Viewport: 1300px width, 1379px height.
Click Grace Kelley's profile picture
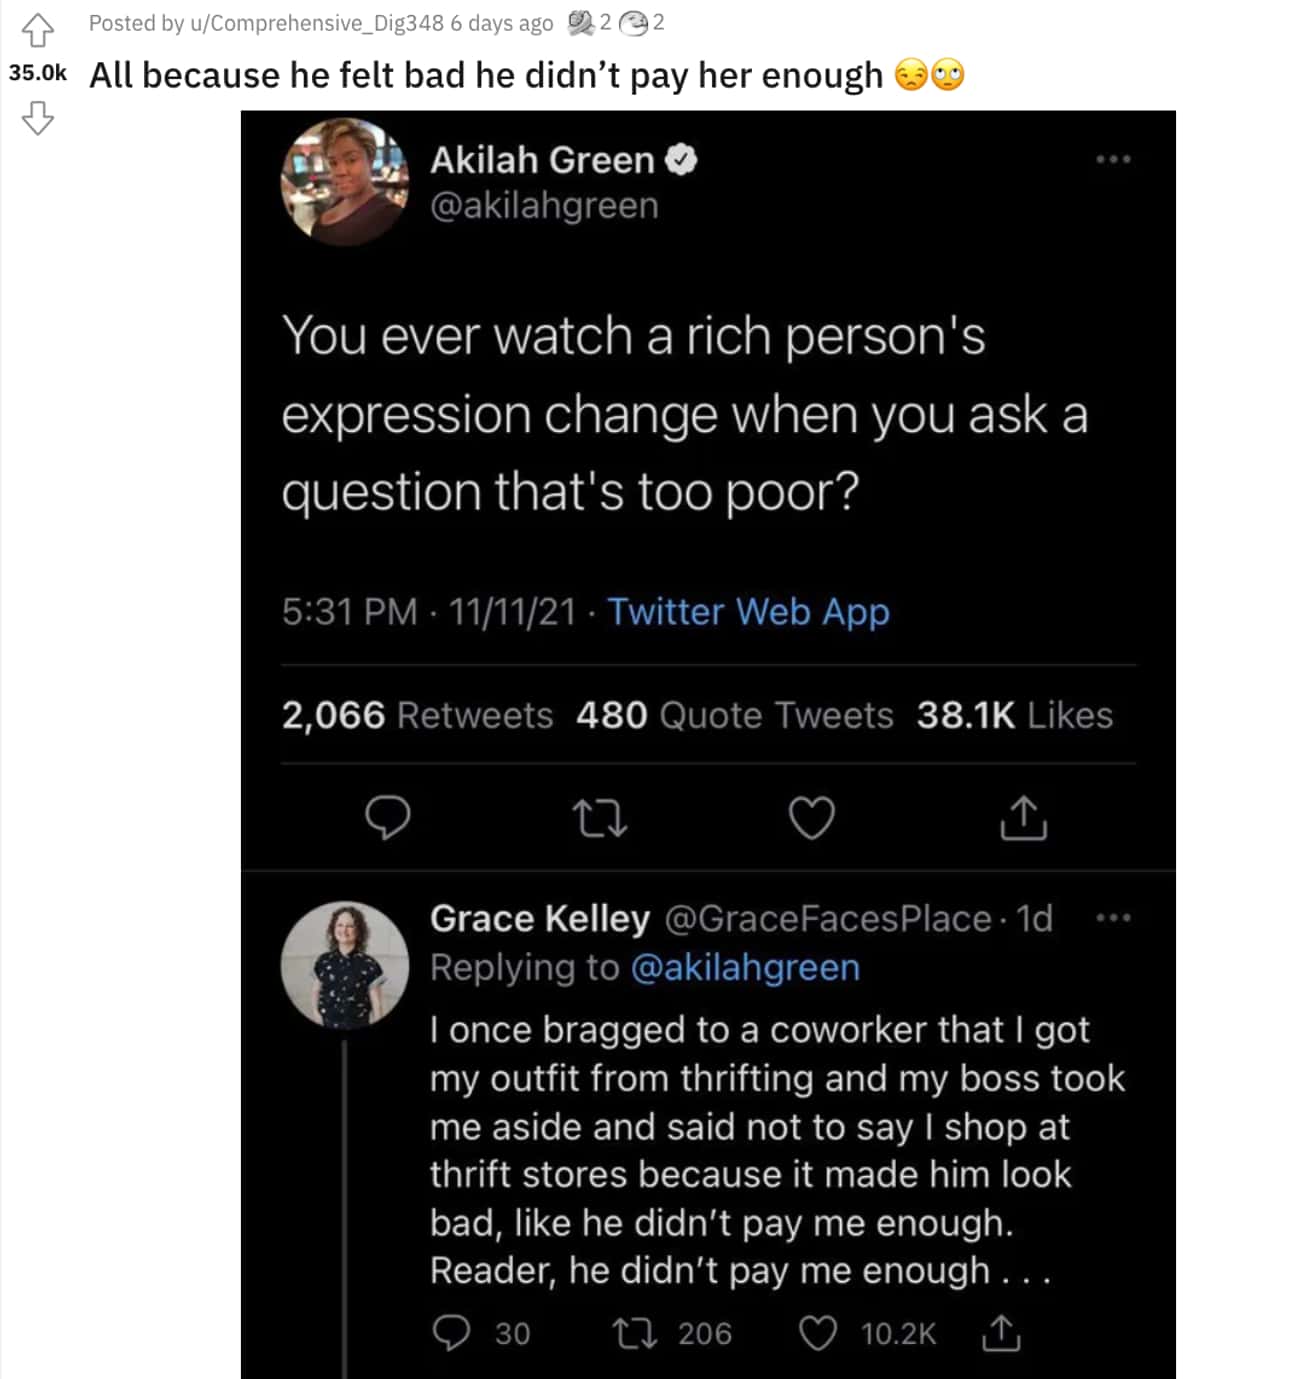345,965
